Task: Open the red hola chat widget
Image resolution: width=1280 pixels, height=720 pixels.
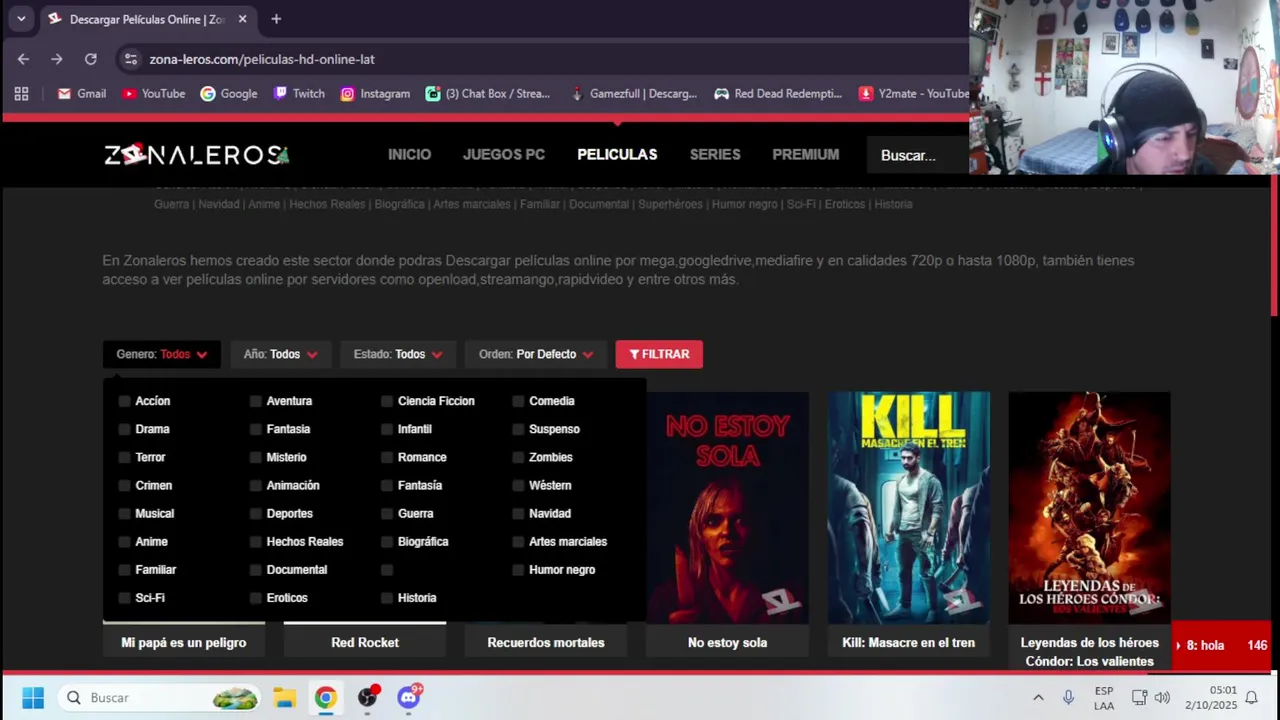Action: coord(1222,646)
